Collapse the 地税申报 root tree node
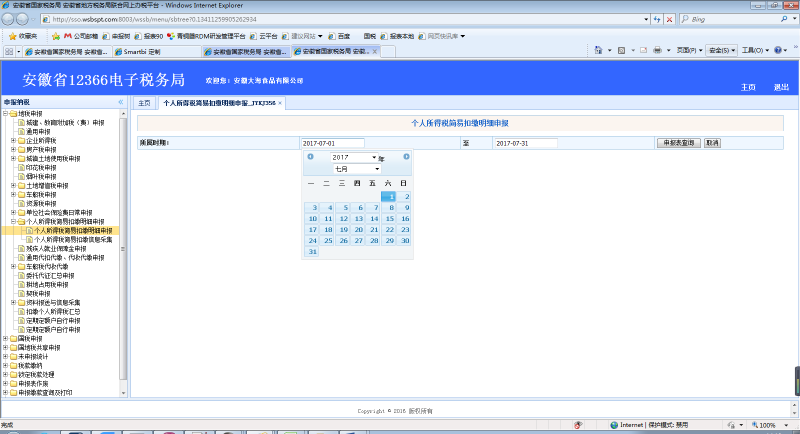 pyautogui.click(x=6, y=114)
